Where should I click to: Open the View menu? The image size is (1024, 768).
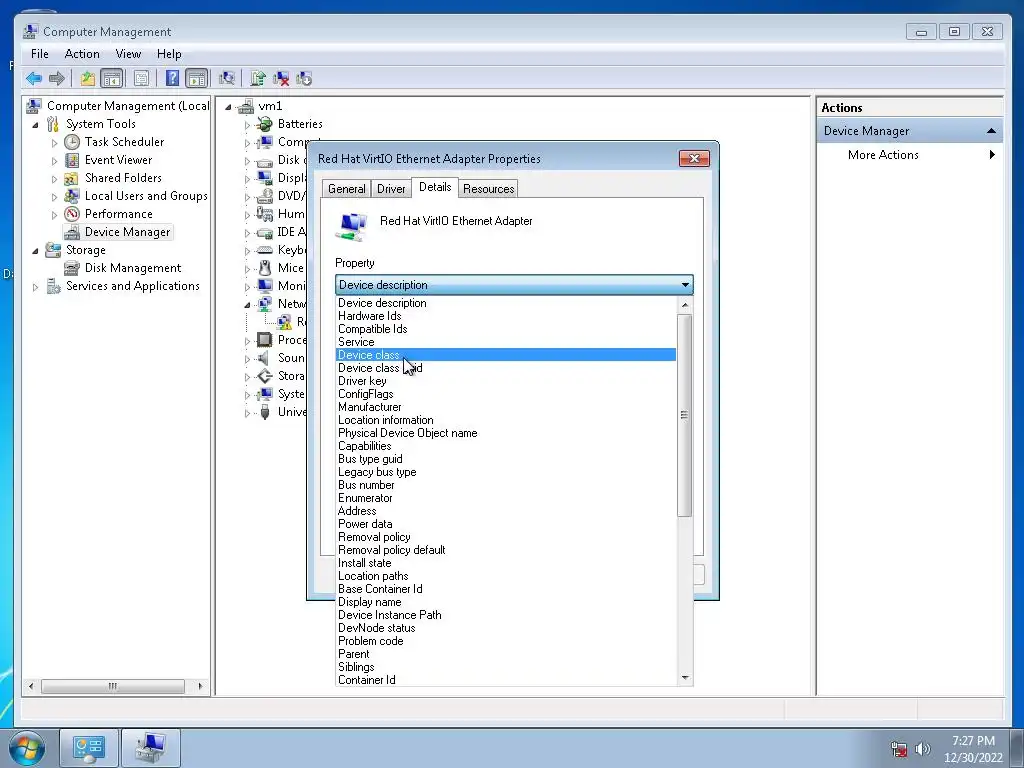click(x=128, y=54)
